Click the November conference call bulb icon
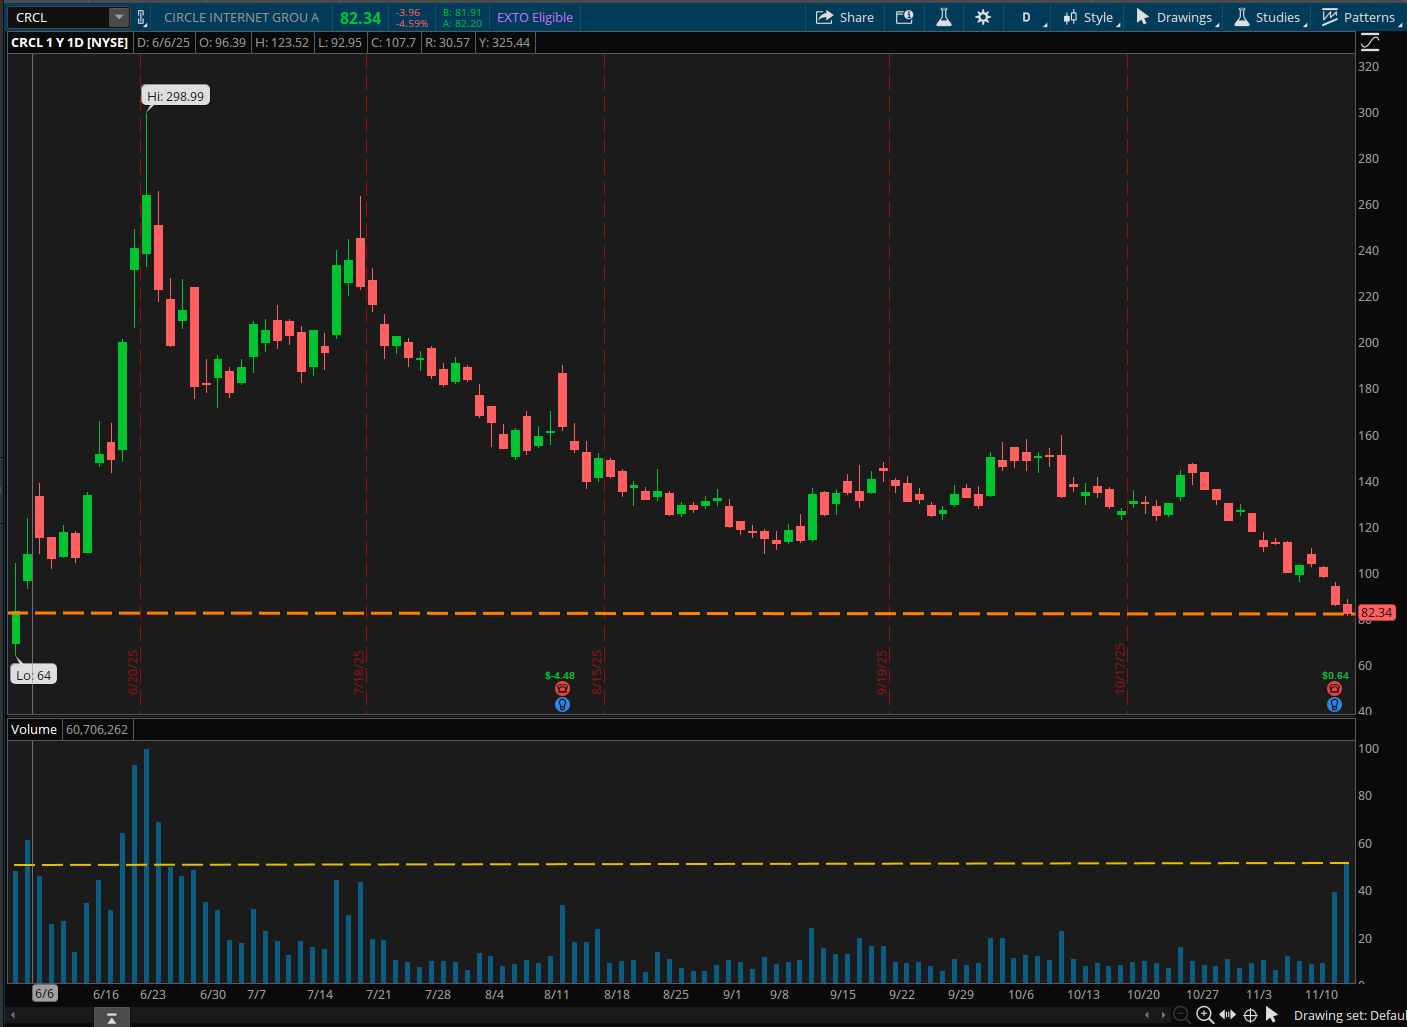Viewport: 1407px width, 1027px height. pos(1334,704)
